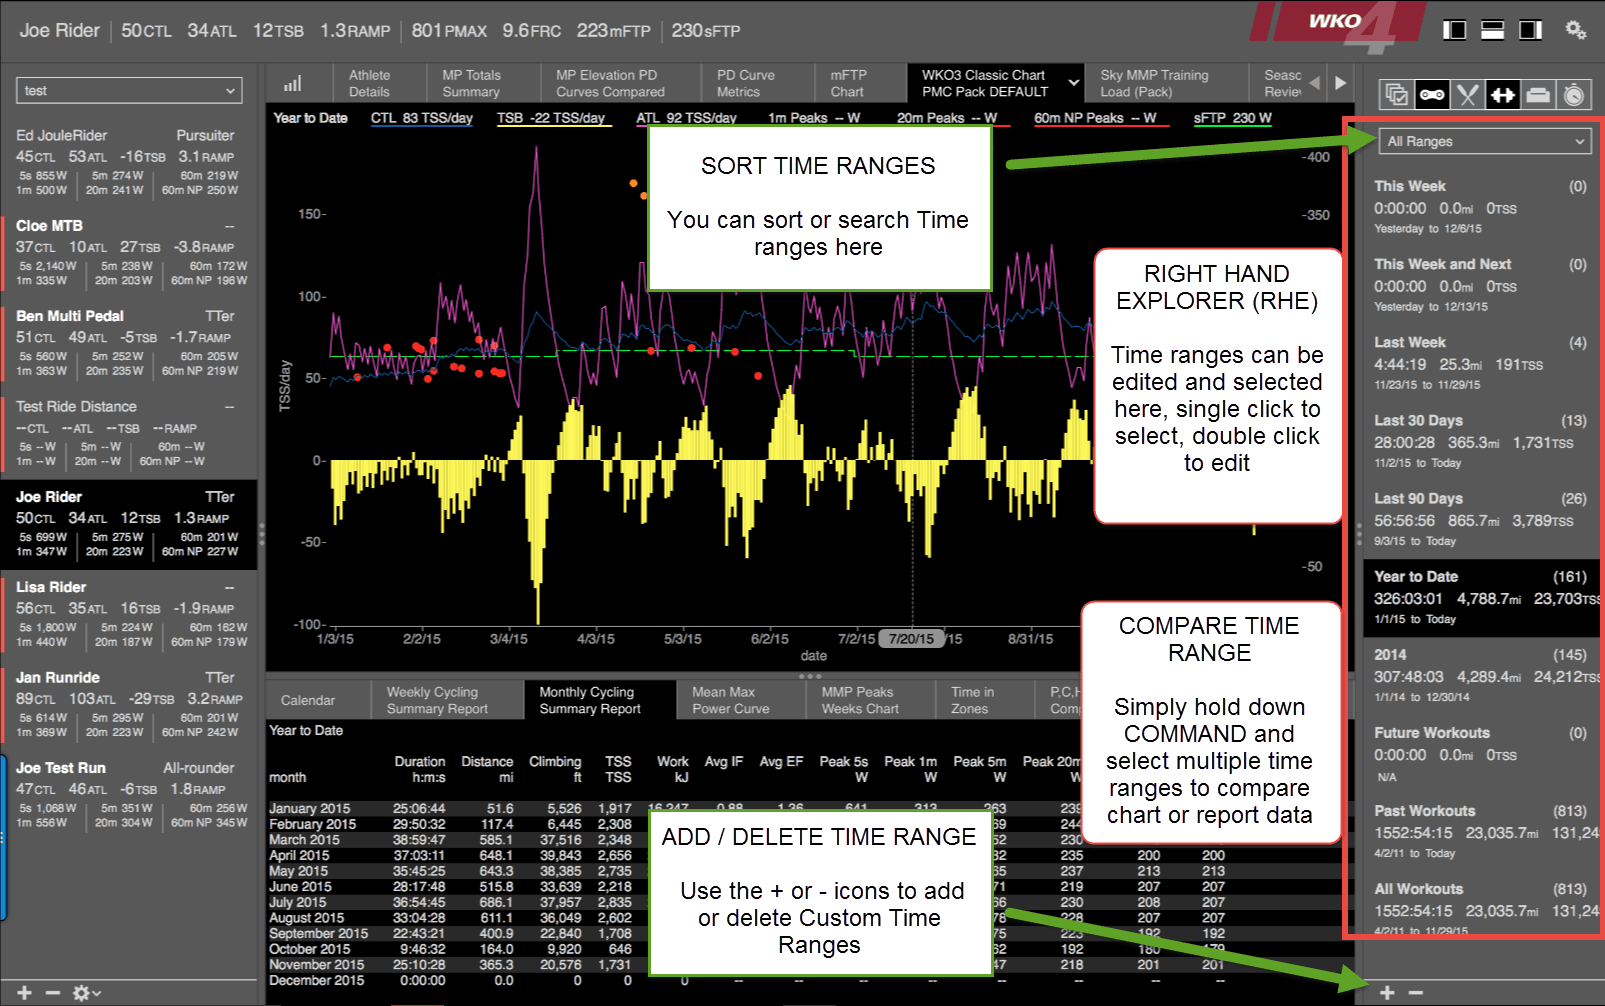Toggle the crossed oars rowing filter
The width and height of the screenshot is (1605, 1006).
[x=1467, y=95]
